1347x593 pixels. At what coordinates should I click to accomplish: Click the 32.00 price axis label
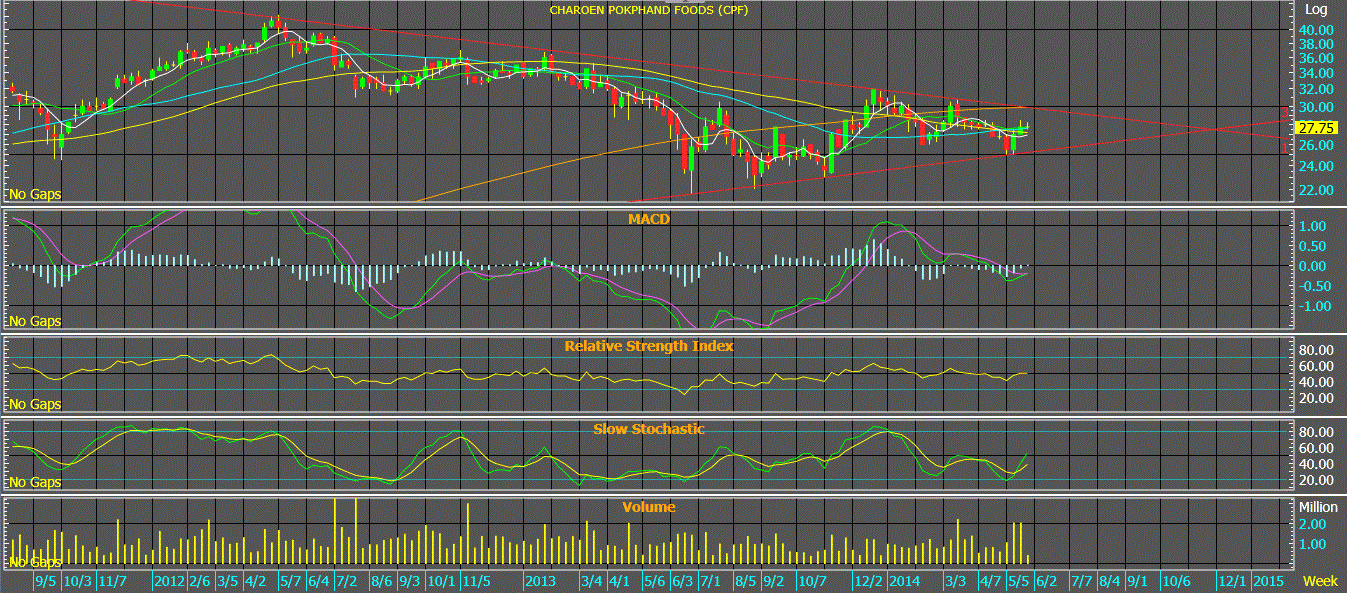(x=1315, y=90)
